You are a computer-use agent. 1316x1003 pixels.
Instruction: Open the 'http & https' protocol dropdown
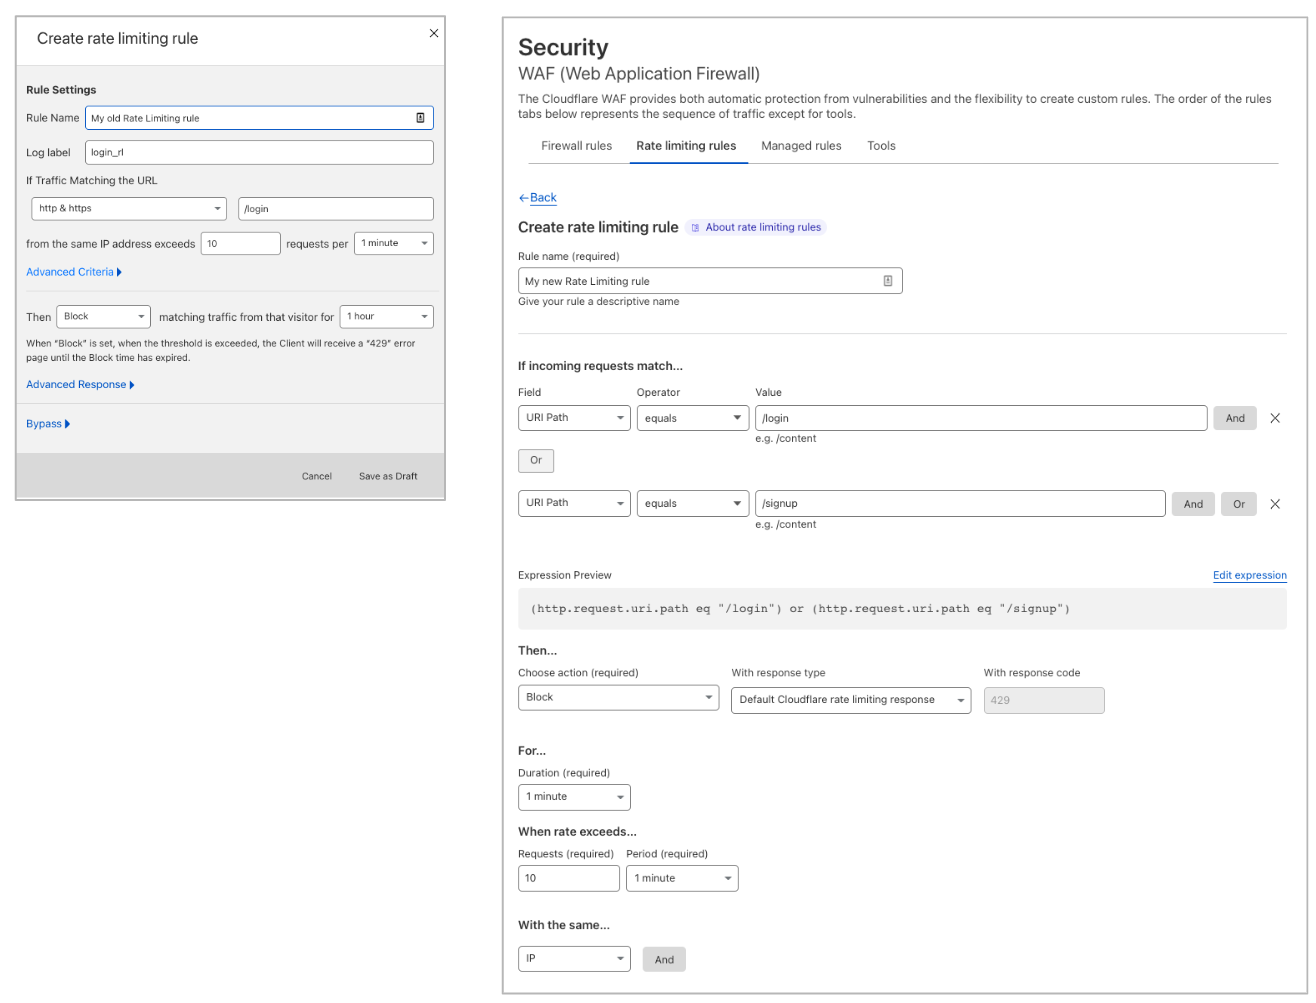(x=128, y=209)
